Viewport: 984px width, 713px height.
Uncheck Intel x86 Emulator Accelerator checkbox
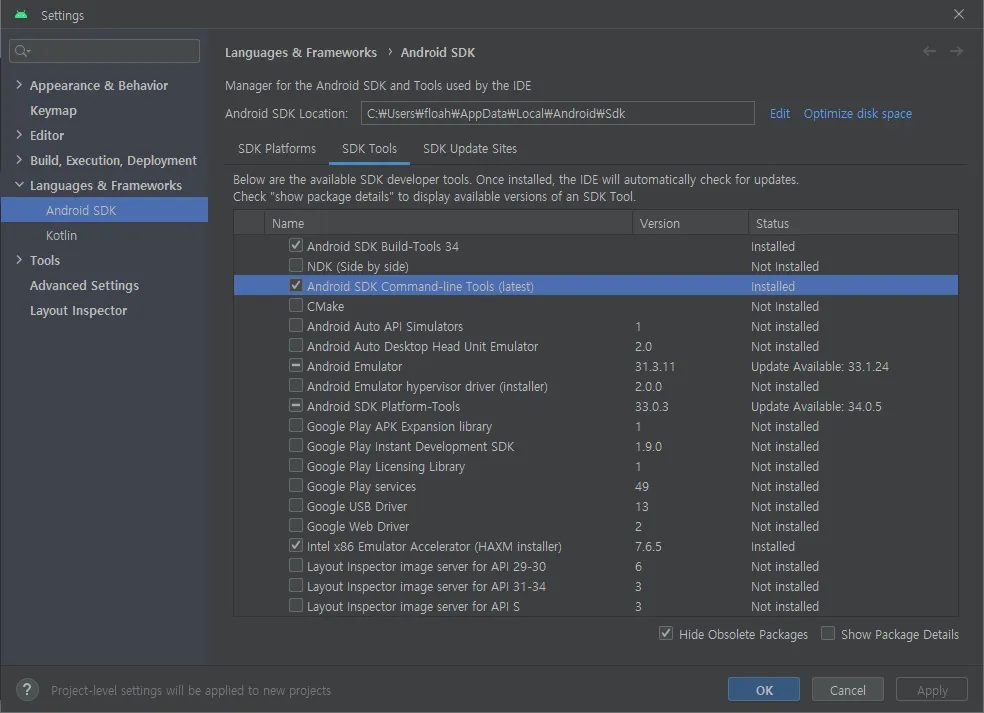click(296, 546)
